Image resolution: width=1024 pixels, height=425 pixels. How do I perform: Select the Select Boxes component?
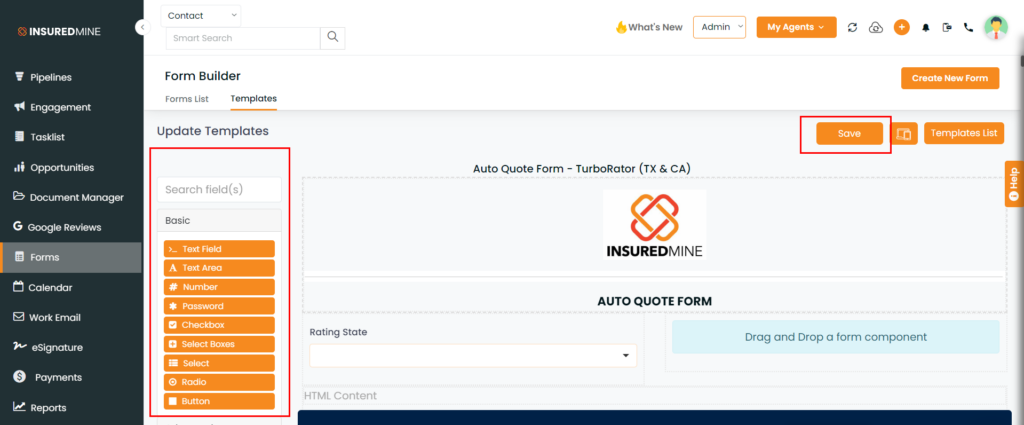(x=219, y=344)
